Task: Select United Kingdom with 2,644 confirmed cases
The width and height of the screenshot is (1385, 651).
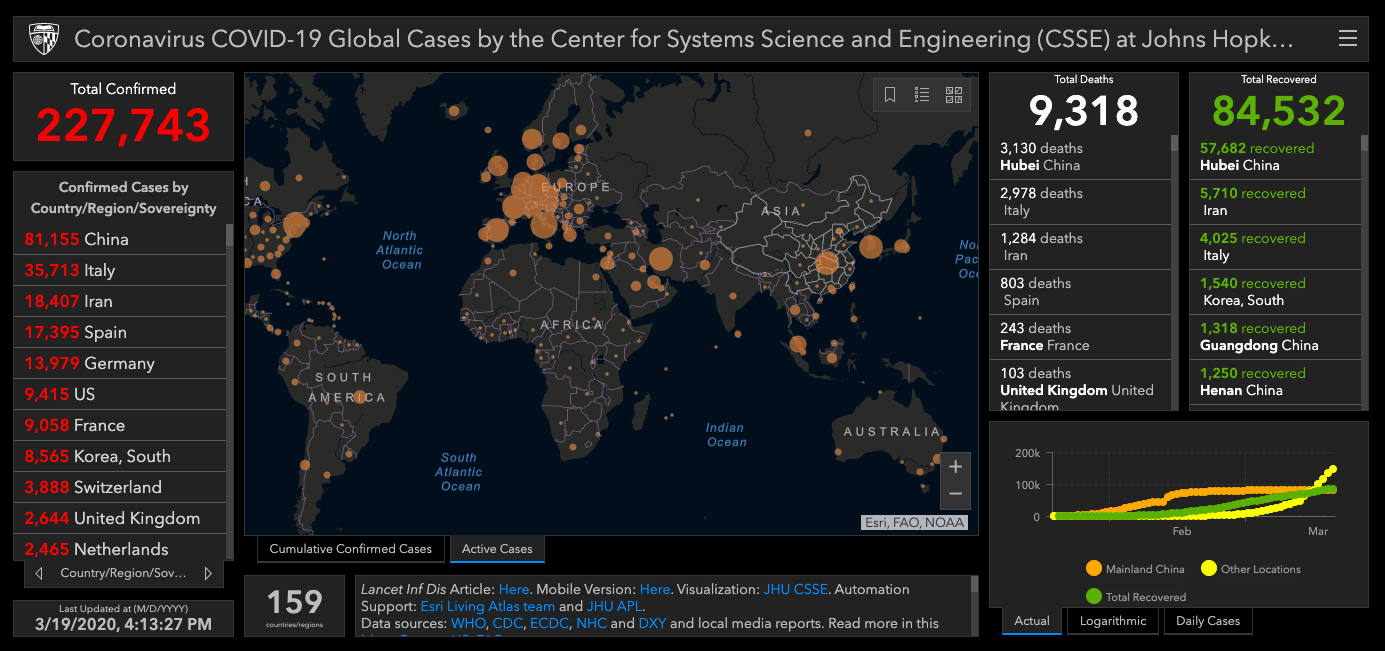Action: 120,518
